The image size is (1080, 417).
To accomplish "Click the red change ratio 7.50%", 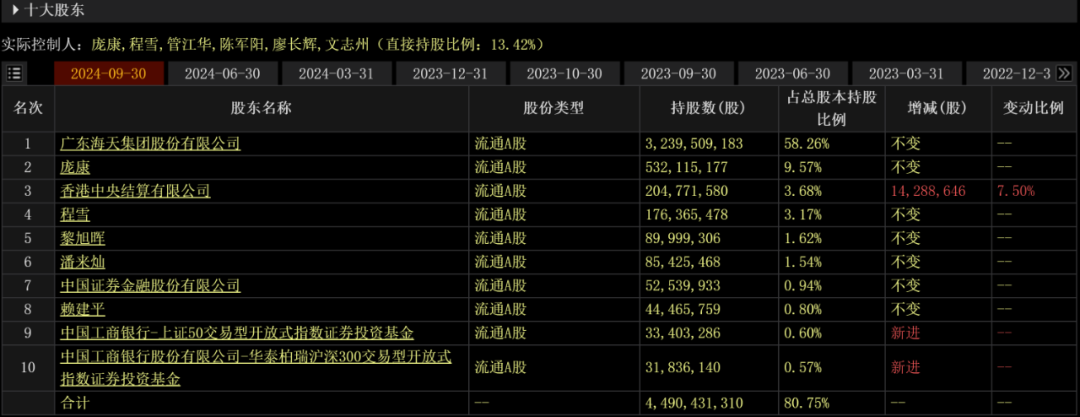I will pos(1016,191).
